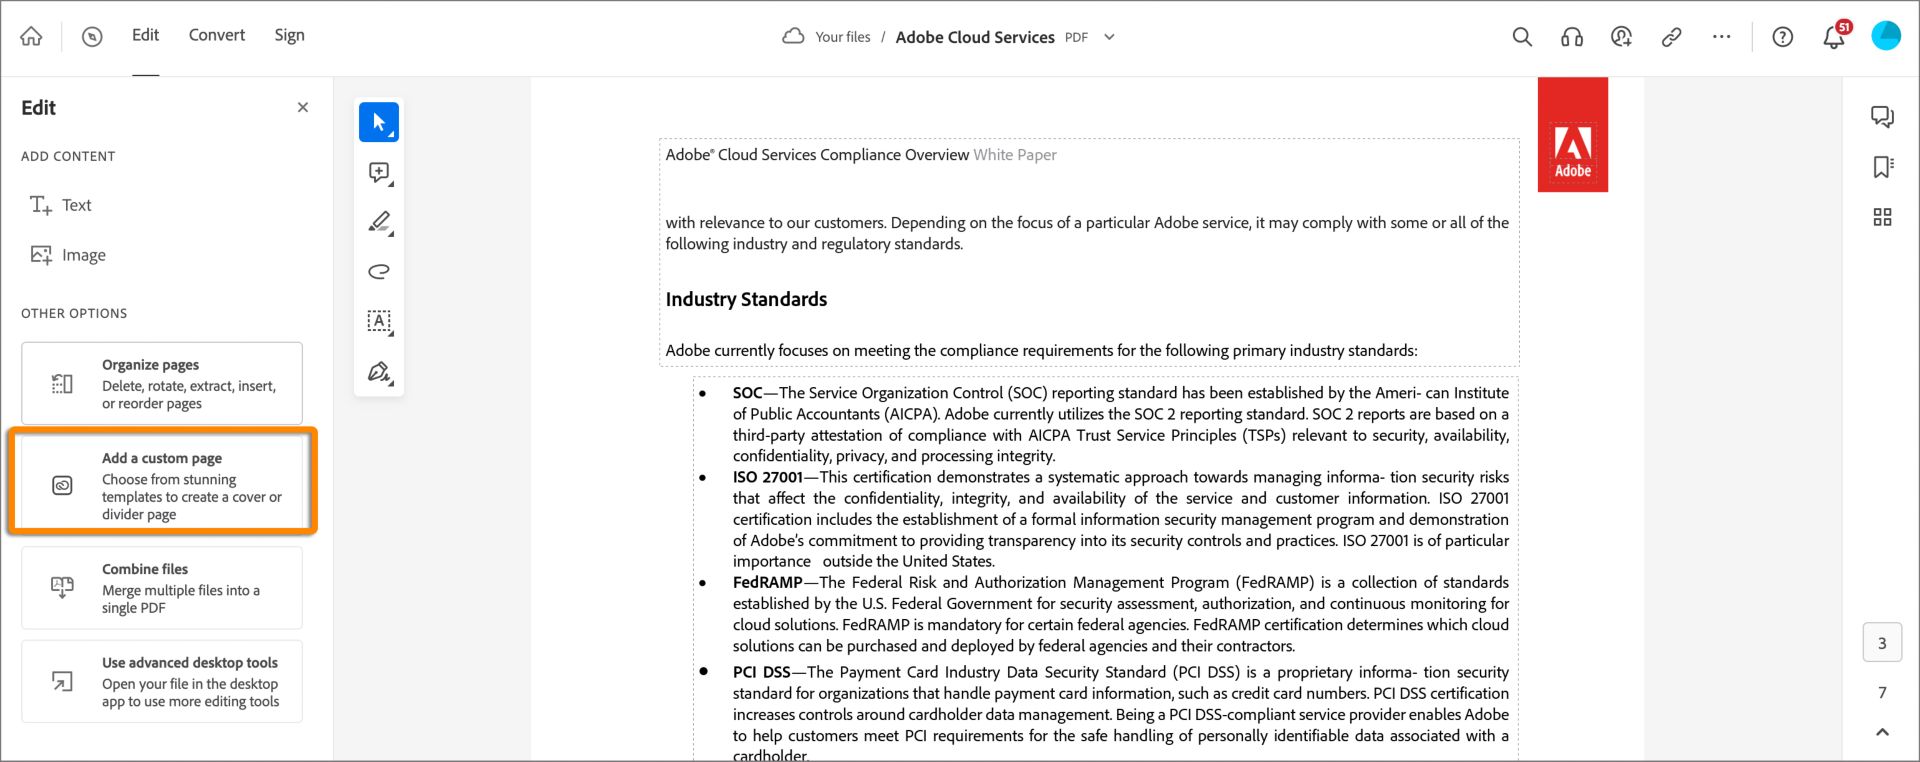Click the custom page template icon
Screen dimensions: 1920x762
62,486
